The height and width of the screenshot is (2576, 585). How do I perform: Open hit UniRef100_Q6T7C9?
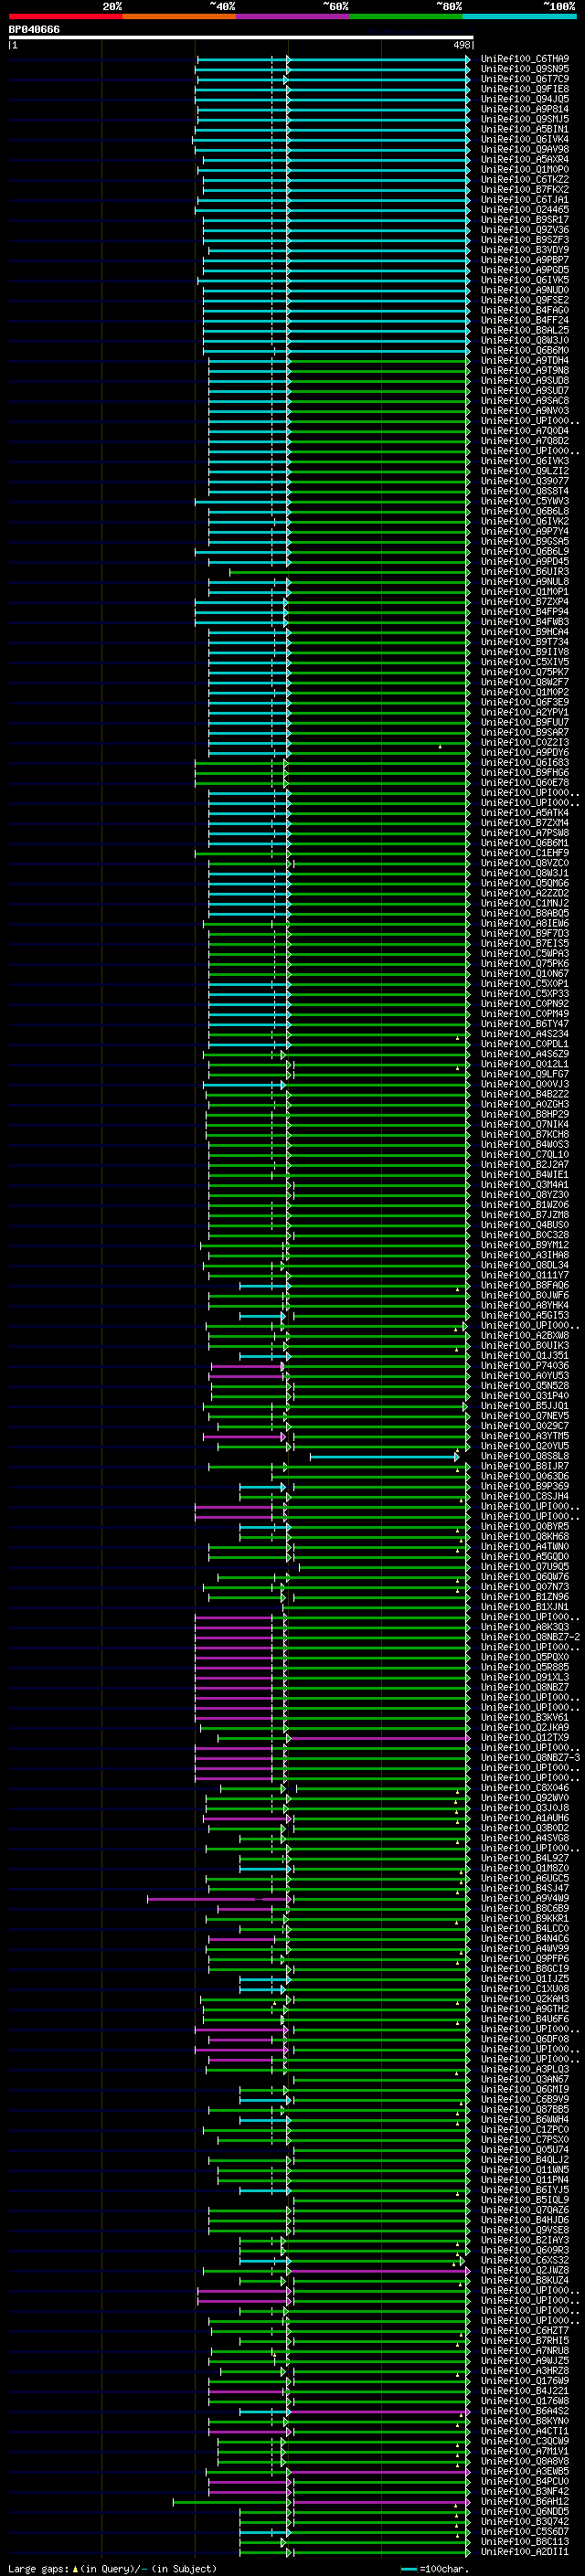524,79
